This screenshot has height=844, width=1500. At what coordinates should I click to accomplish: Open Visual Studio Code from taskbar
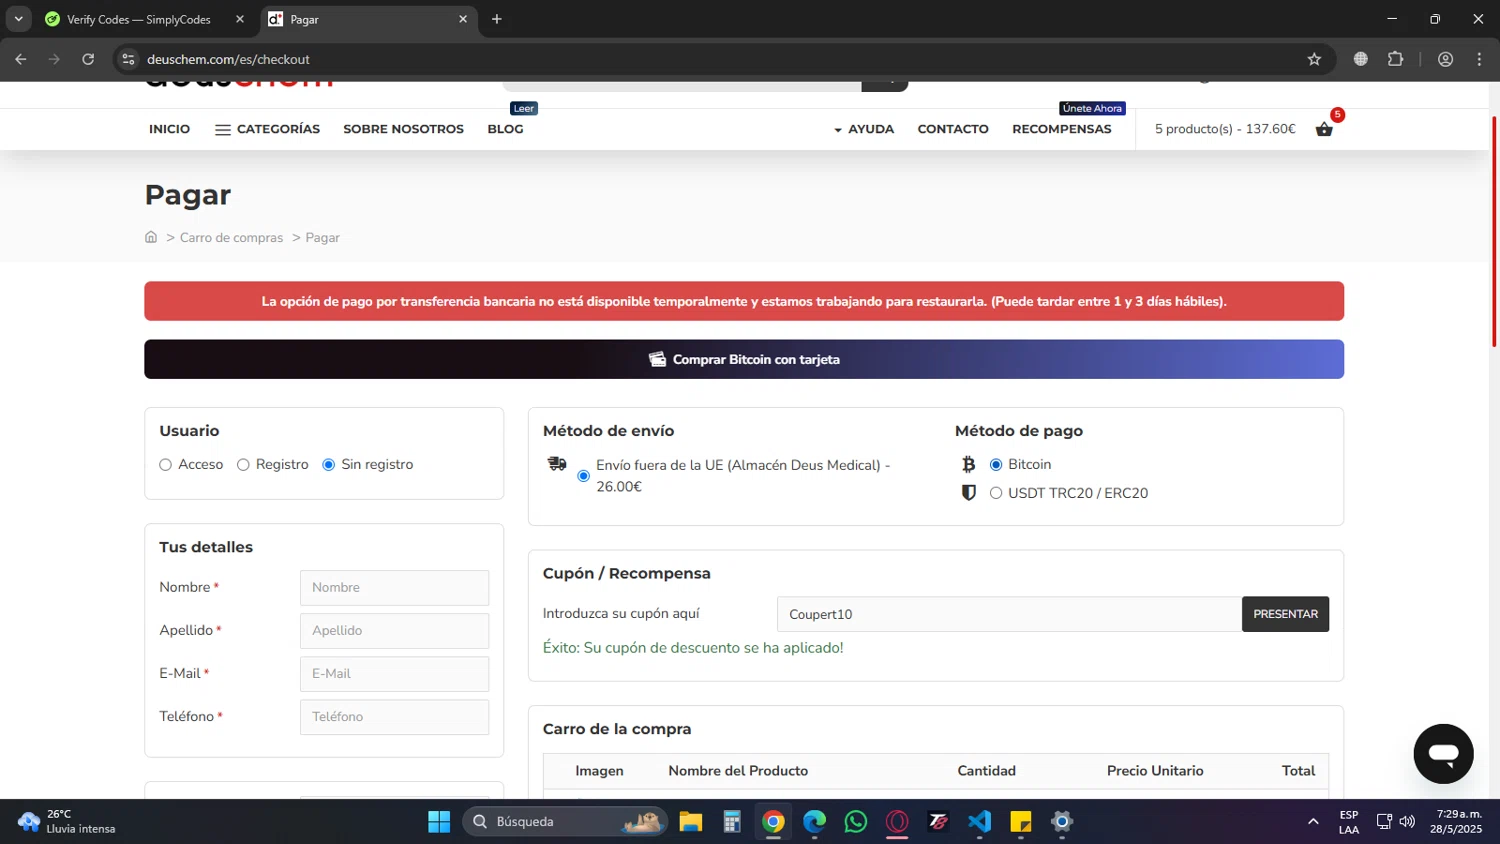pos(979,822)
